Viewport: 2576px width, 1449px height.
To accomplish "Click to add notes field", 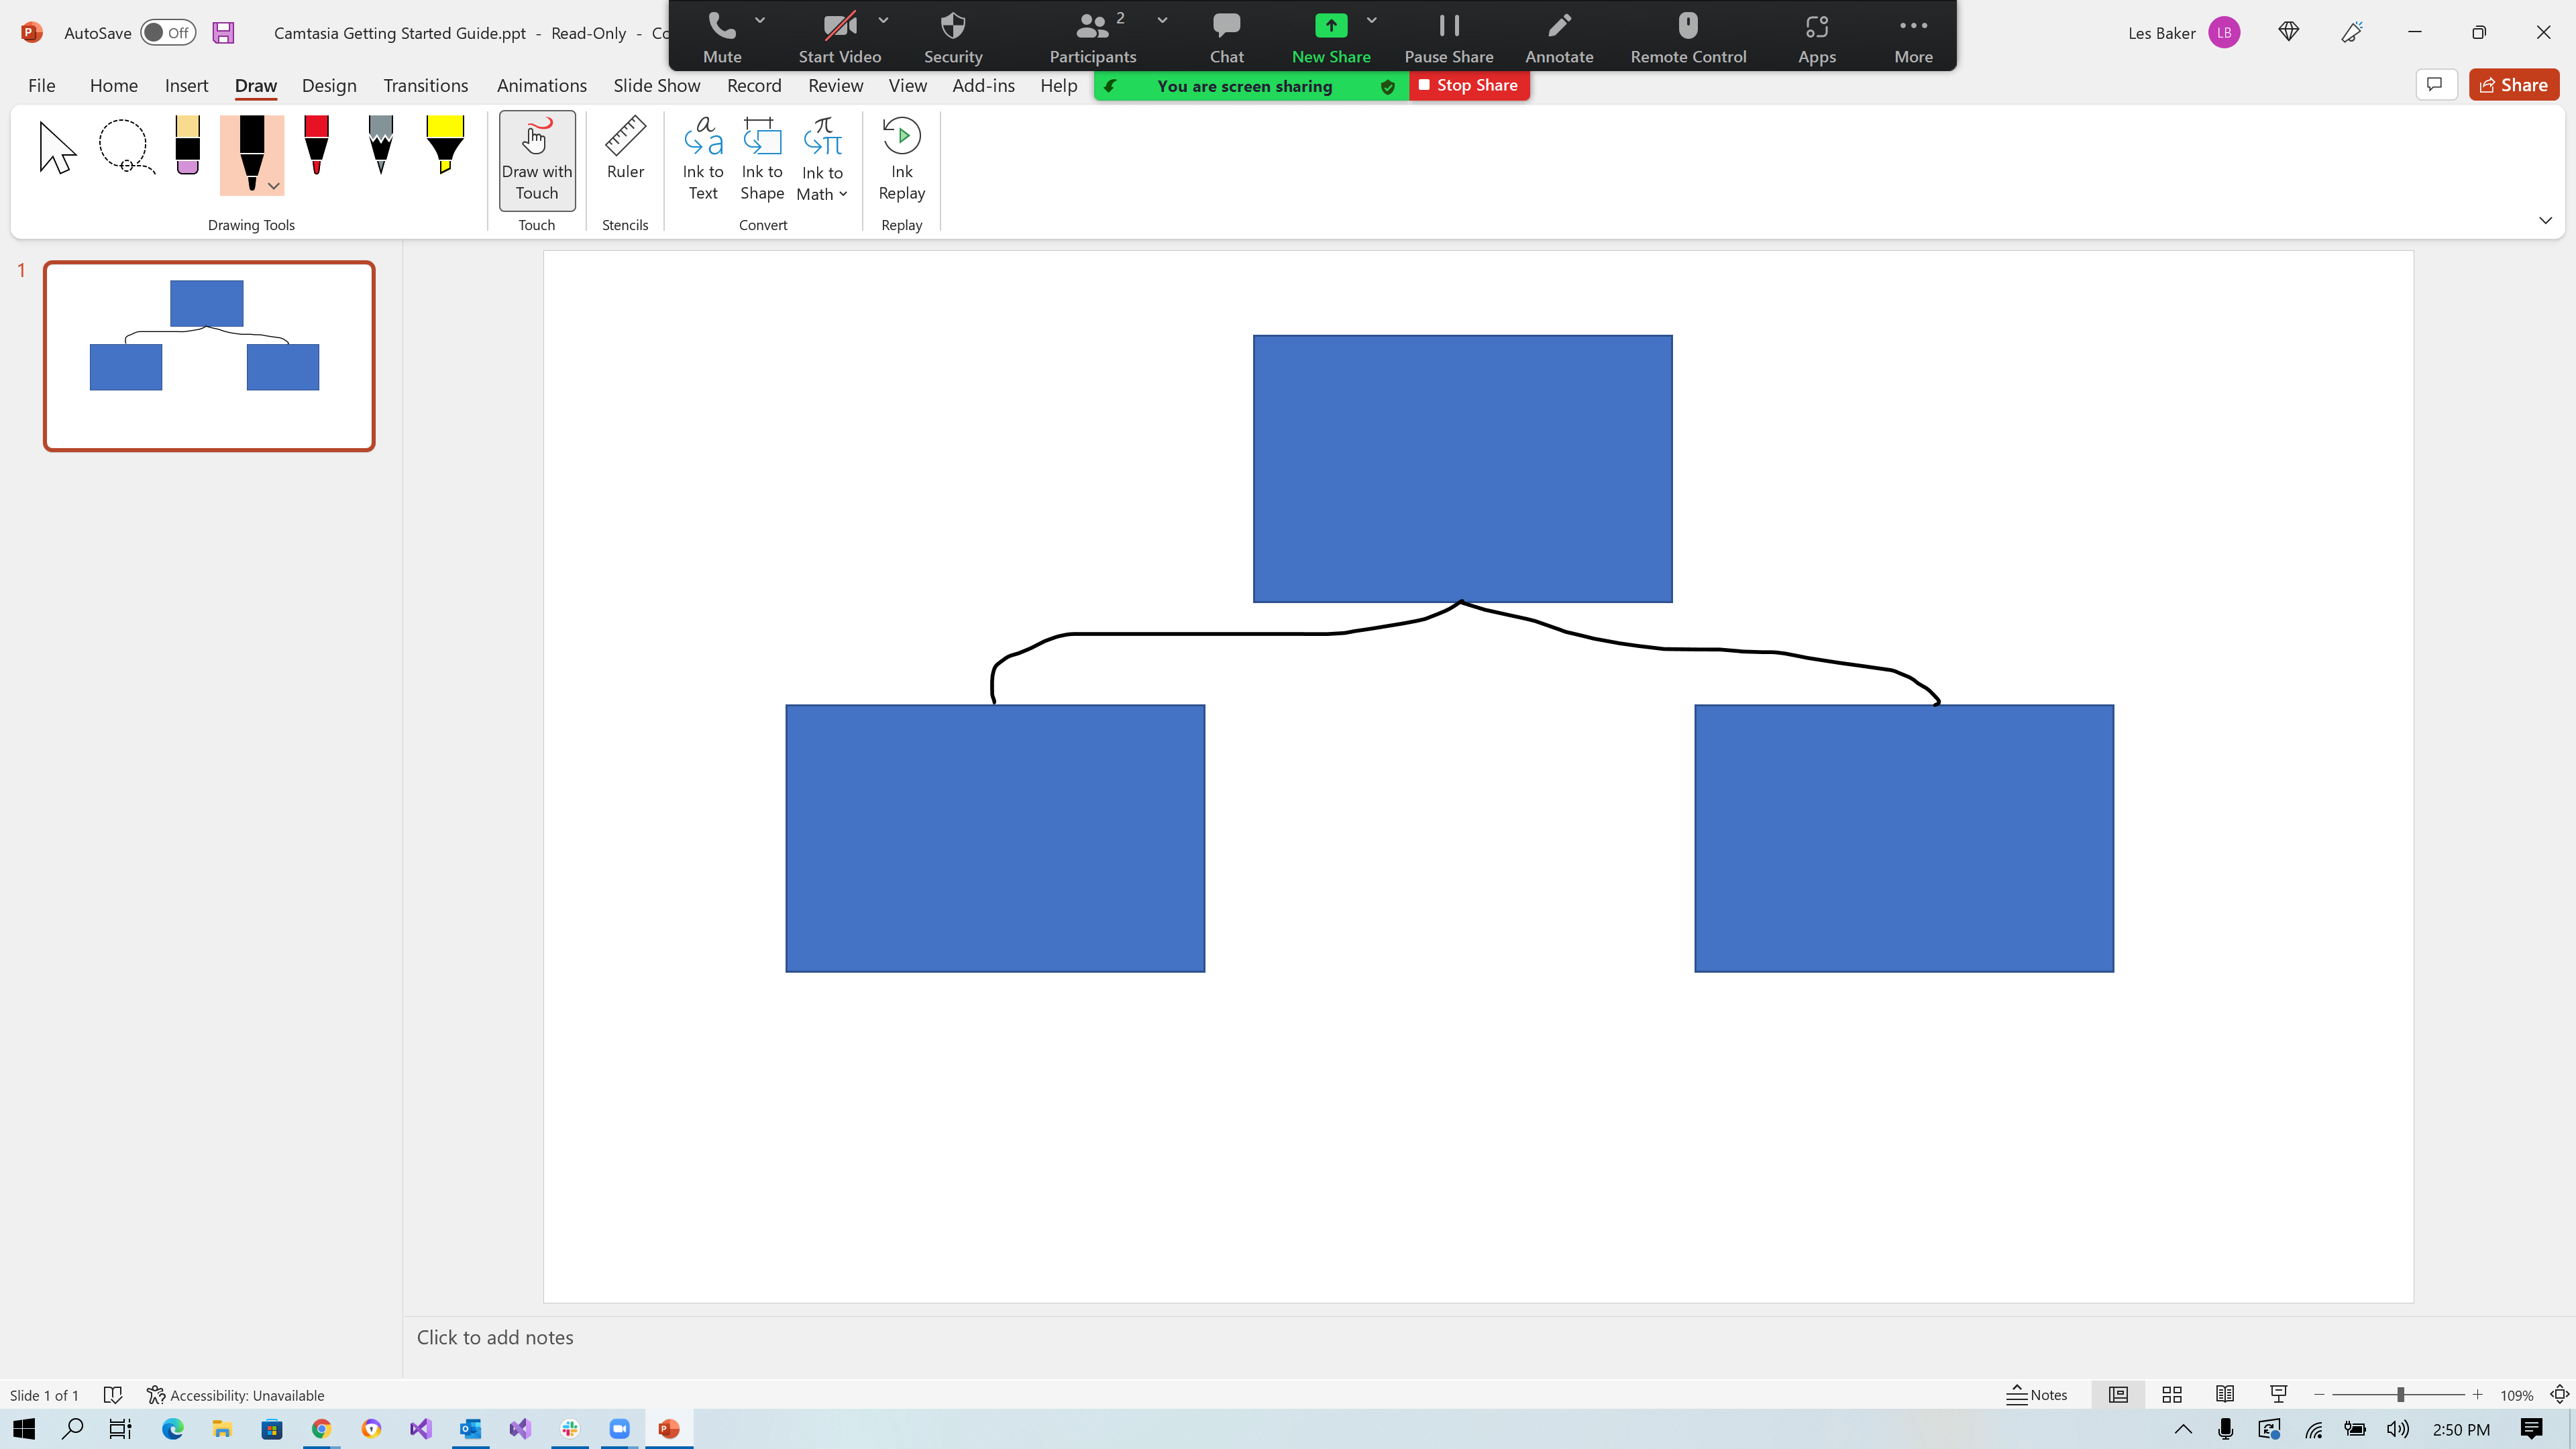I will point(1489,1337).
